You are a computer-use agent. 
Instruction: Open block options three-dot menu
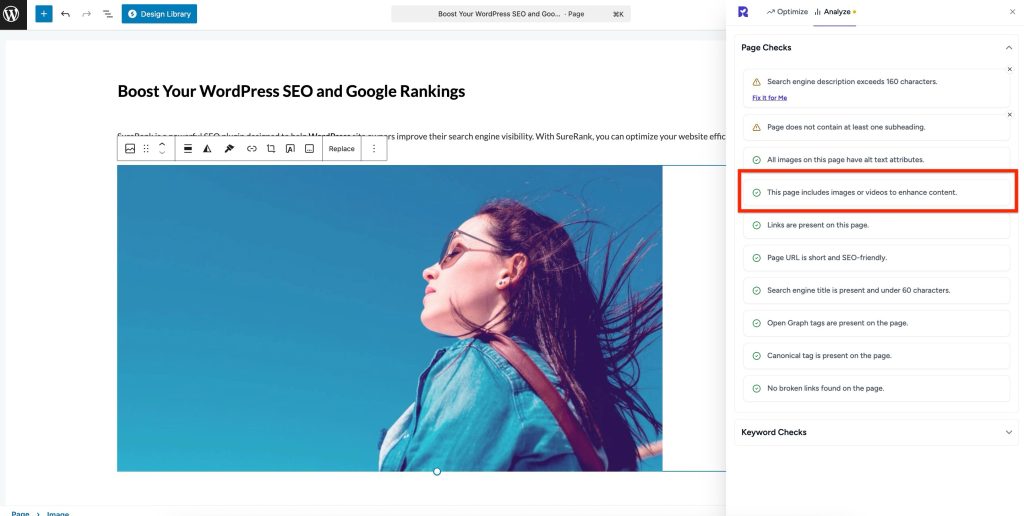click(374, 149)
